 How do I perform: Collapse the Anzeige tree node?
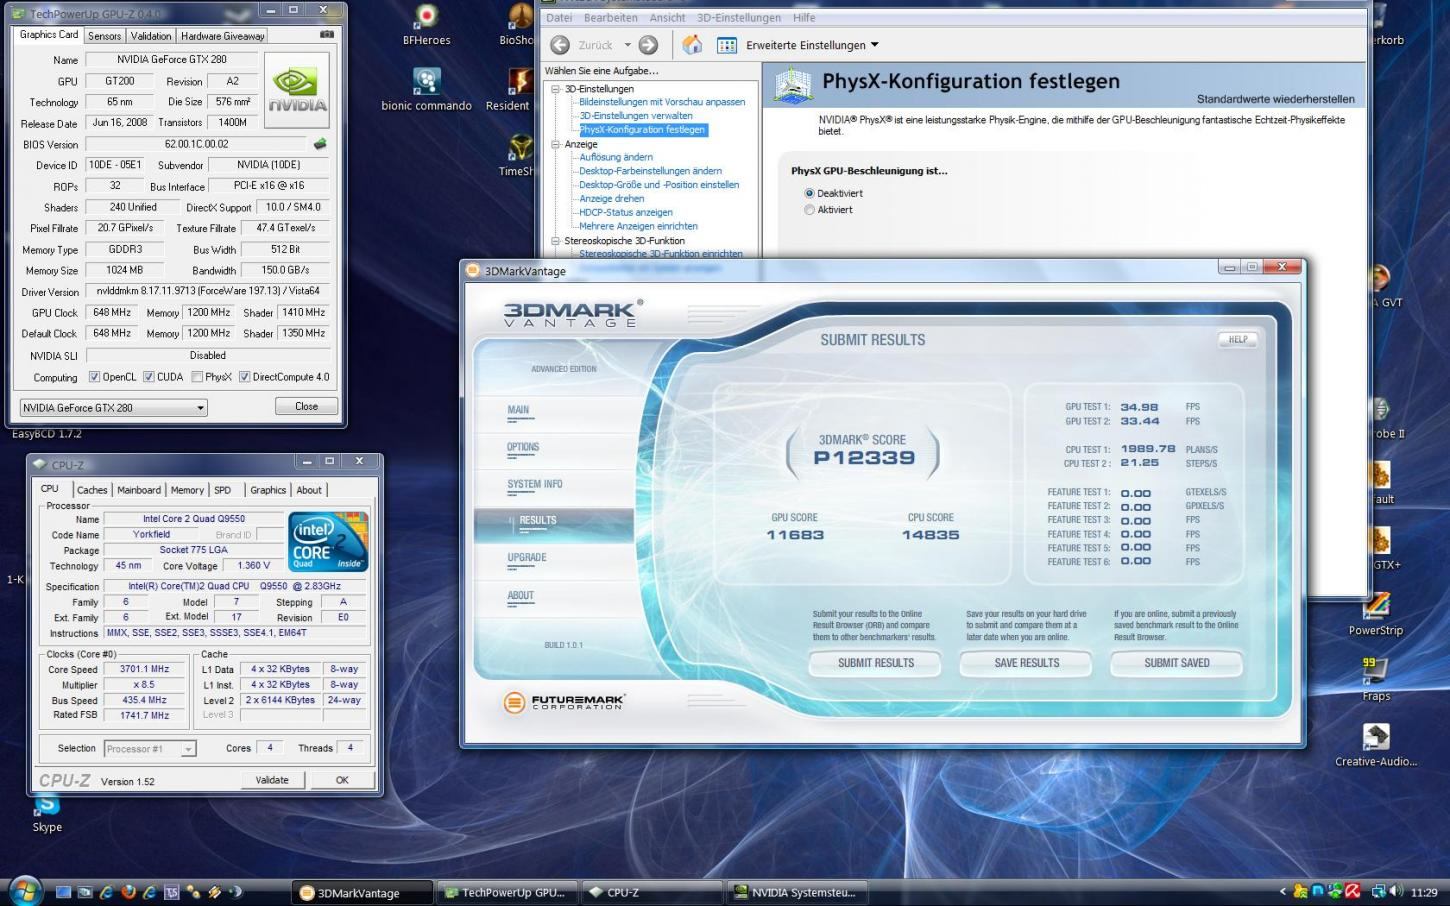555,144
